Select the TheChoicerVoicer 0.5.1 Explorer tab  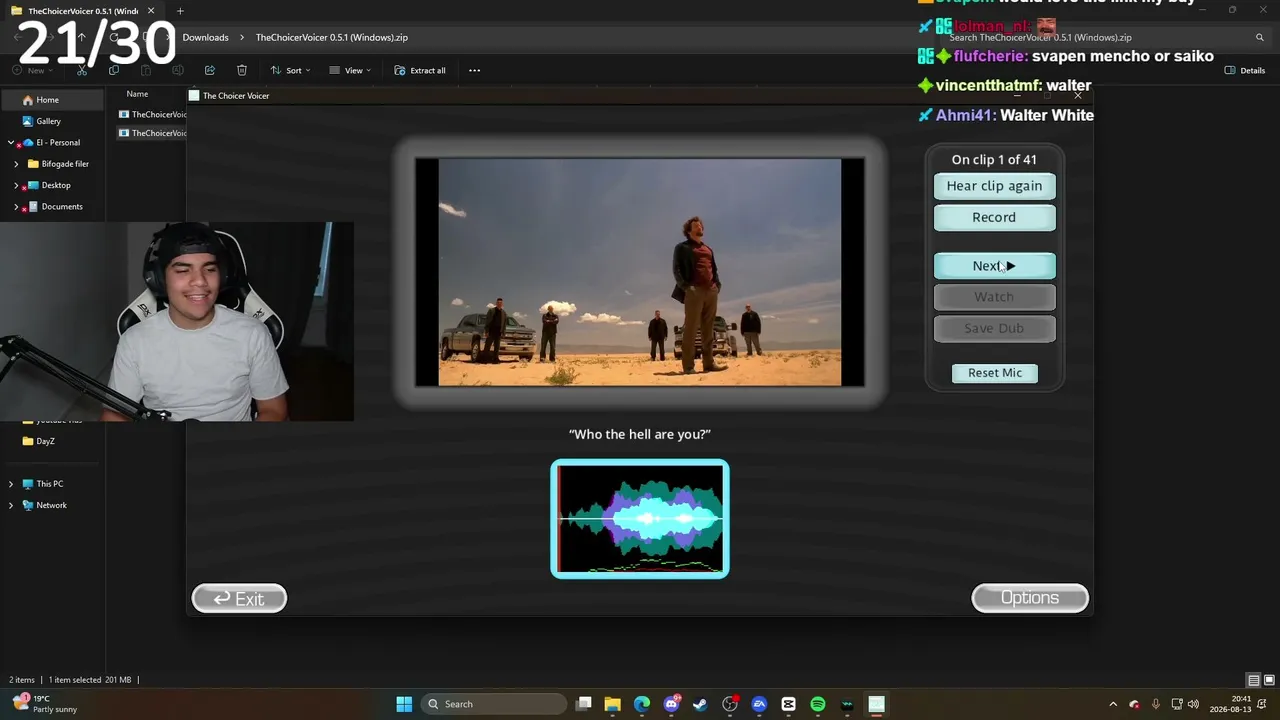point(82,11)
